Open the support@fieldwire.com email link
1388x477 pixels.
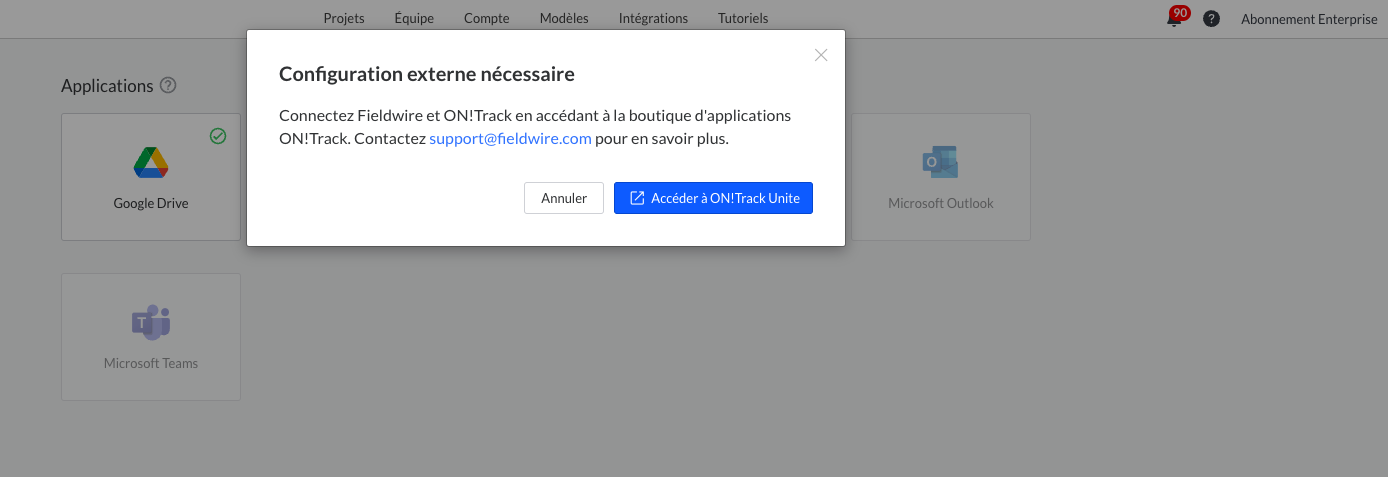coord(510,139)
